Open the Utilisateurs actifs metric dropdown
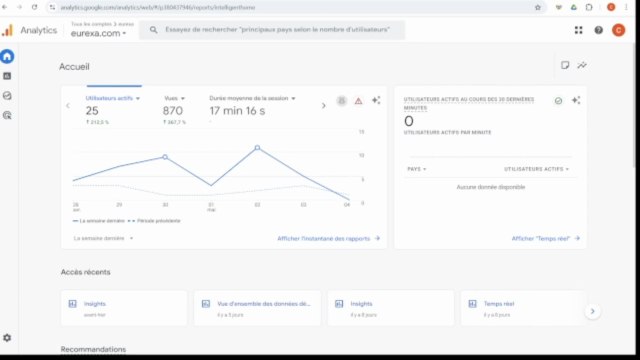 coord(113,98)
